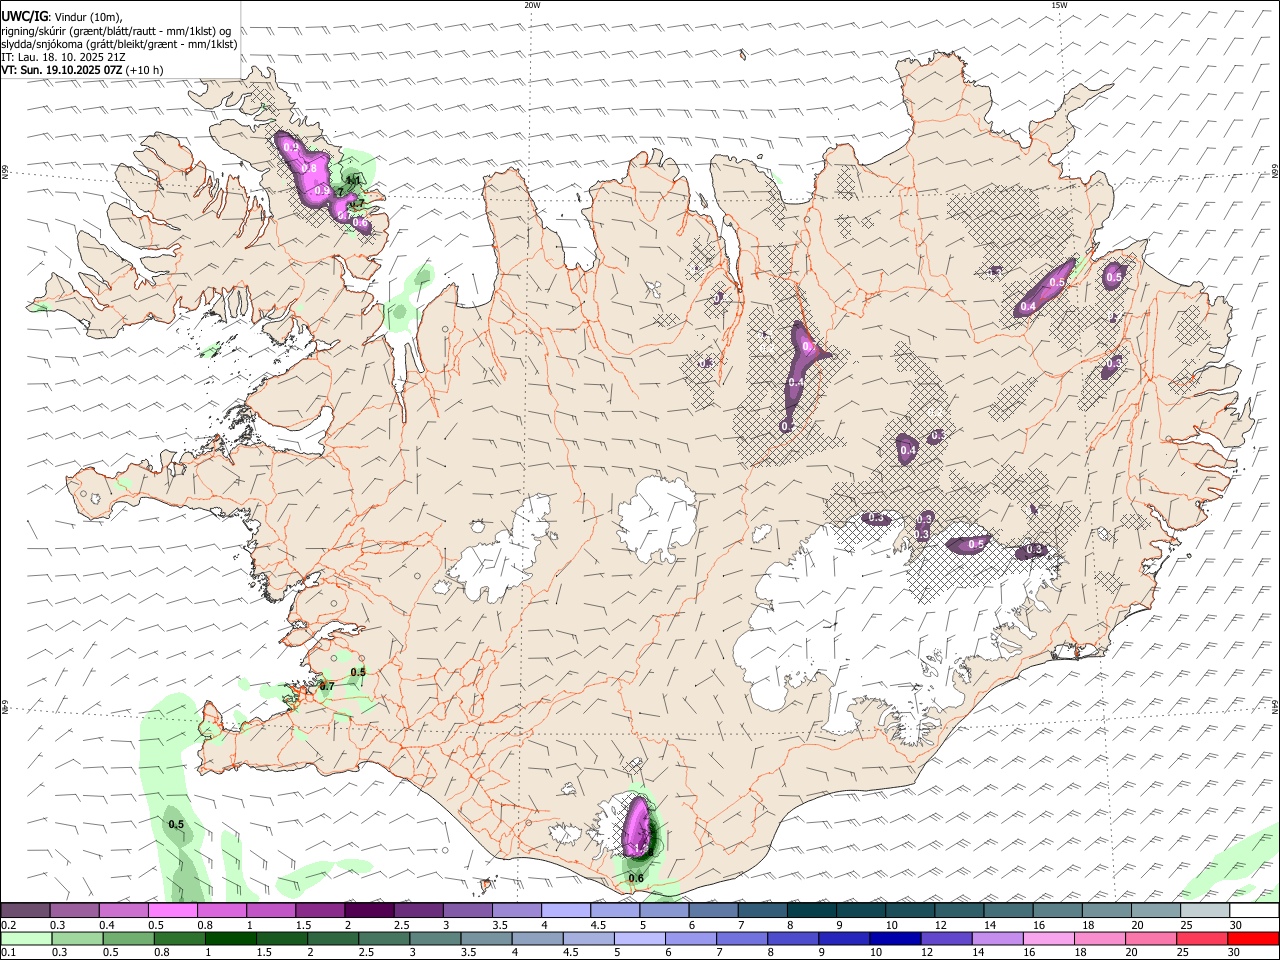Click the '1.1' precipitation value in the Westfjords
Image resolution: width=1280 pixels, height=960 pixels.
point(352,180)
